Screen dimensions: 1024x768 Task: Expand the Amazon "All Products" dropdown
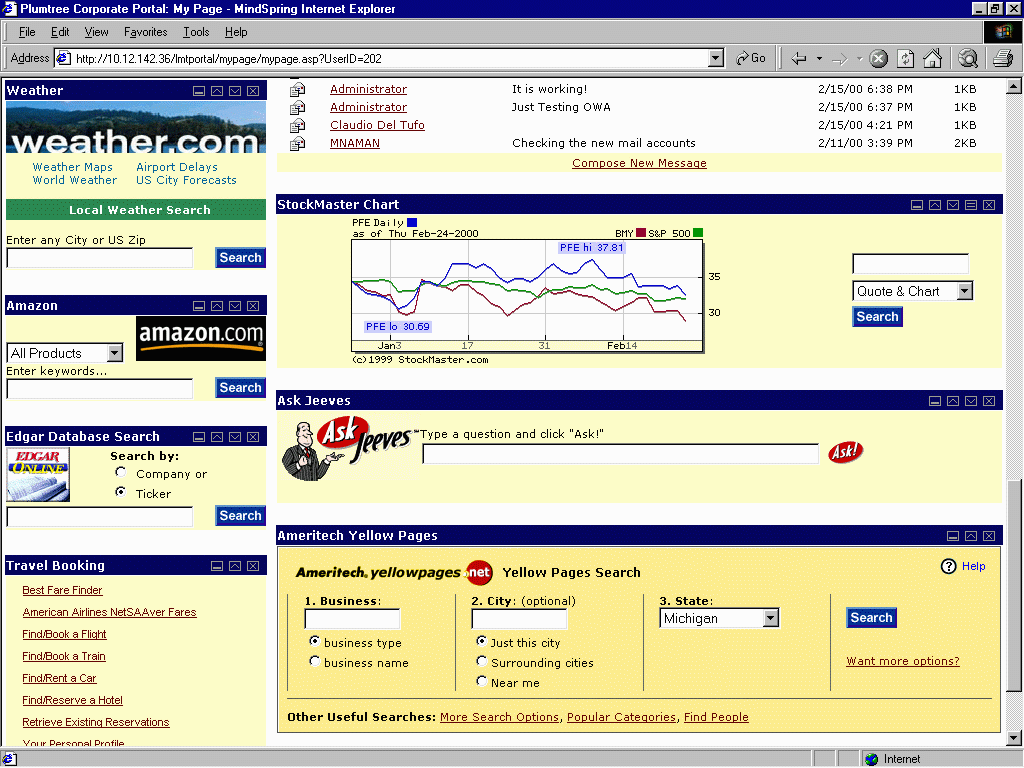tap(115, 353)
